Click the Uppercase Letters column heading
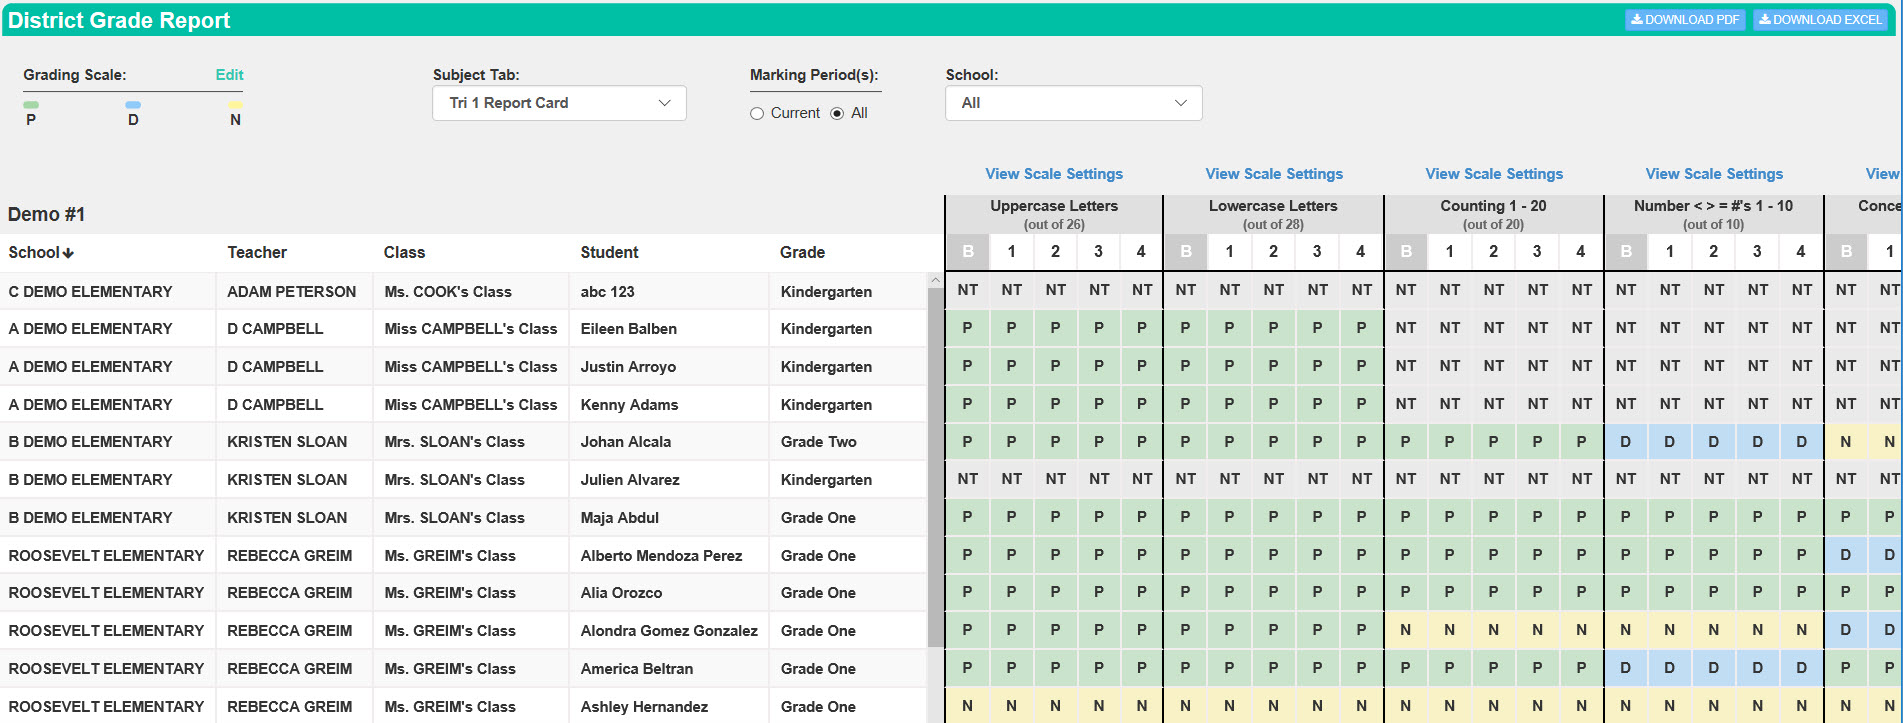The height and width of the screenshot is (723, 1903). (1054, 206)
